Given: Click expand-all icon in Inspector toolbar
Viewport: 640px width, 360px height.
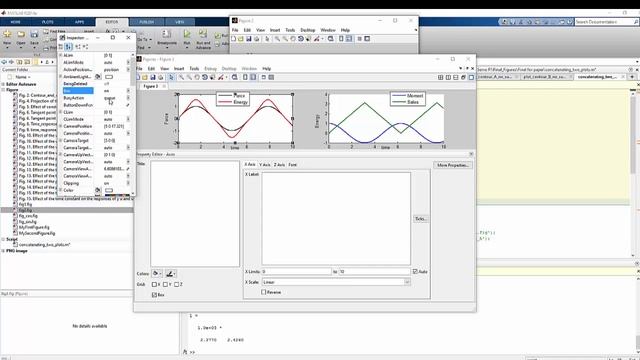Looking at the screenshot, I should click(x=78, y=47).
